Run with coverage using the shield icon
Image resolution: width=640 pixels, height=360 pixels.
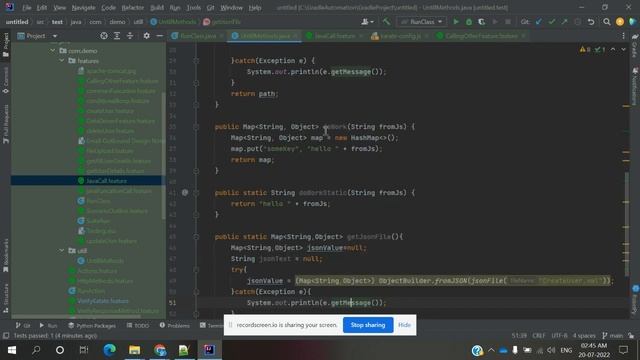point(482,22)
